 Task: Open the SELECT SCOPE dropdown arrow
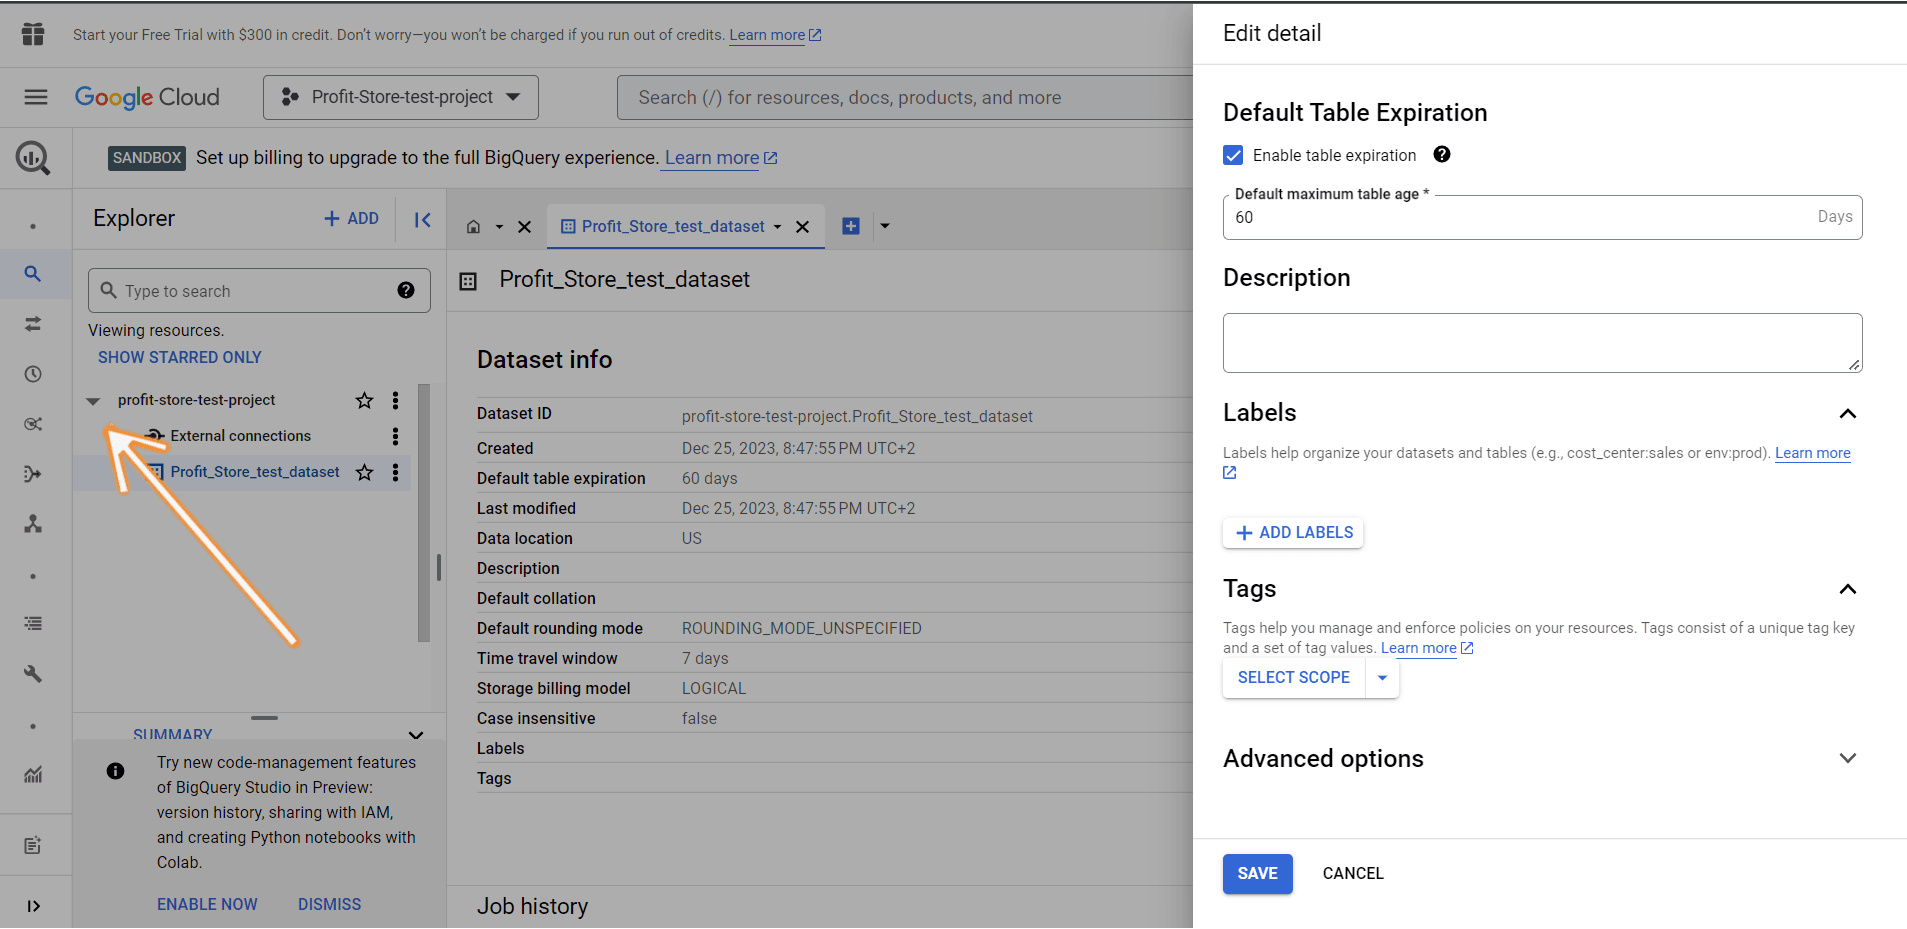pyautogui.click(x=1382, y=678)
